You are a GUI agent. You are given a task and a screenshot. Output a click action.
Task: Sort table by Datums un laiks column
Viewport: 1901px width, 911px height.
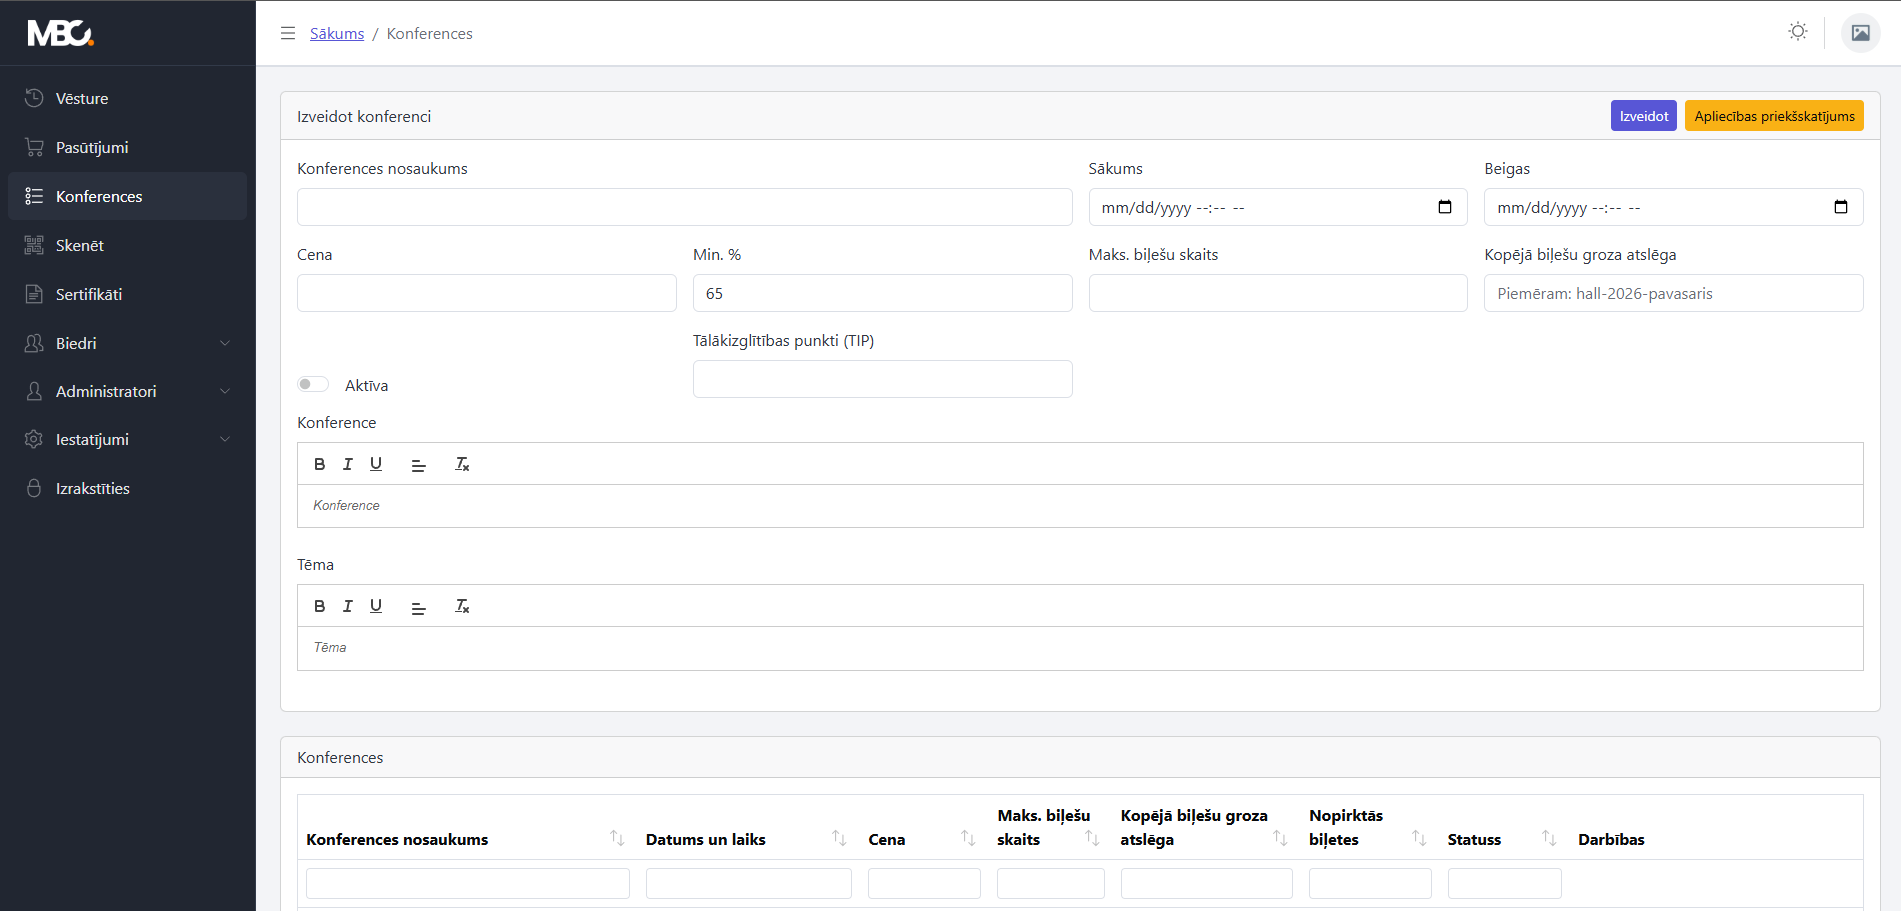coord(838,838)
